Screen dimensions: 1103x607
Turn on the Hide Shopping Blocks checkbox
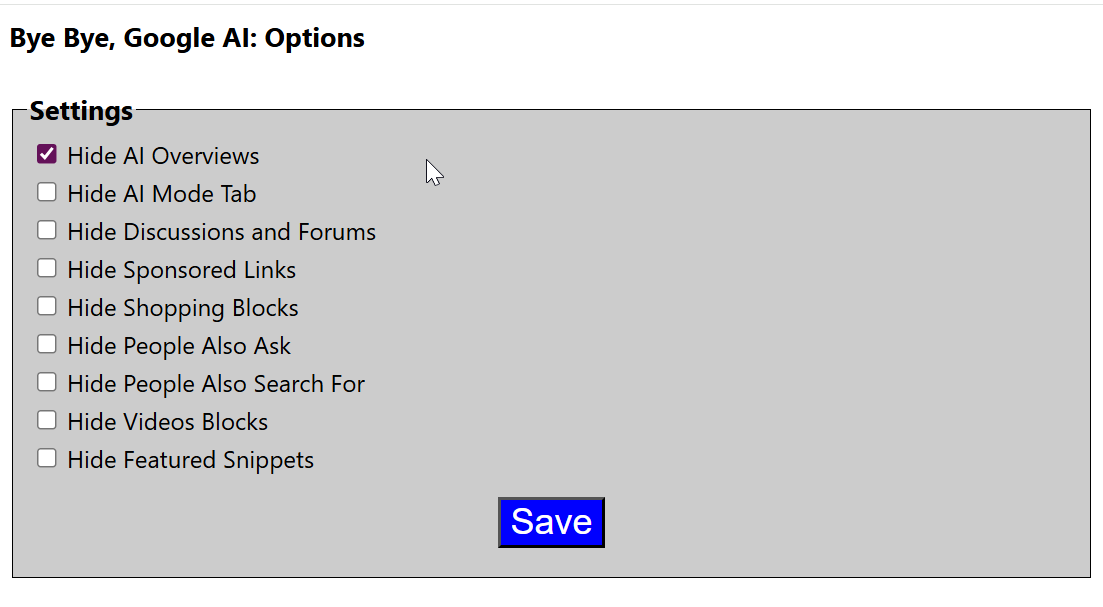point(47,306)
